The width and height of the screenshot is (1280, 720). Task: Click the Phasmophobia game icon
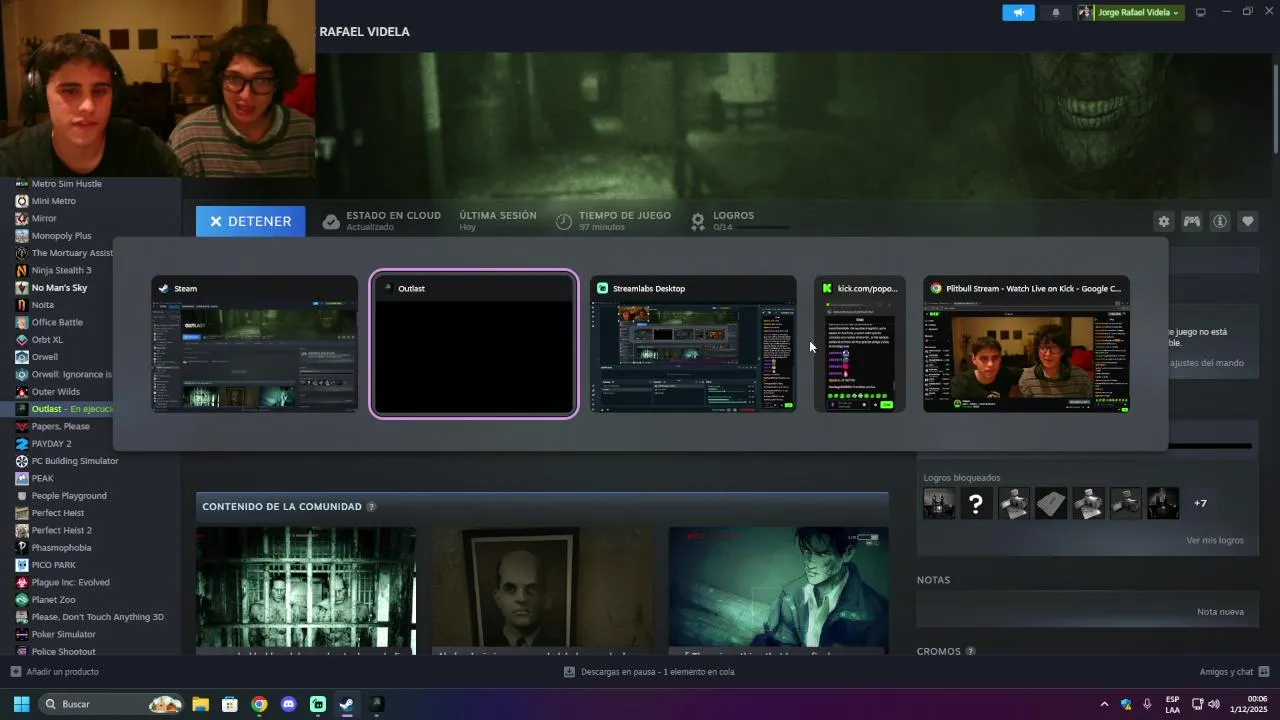coord(22,548)
